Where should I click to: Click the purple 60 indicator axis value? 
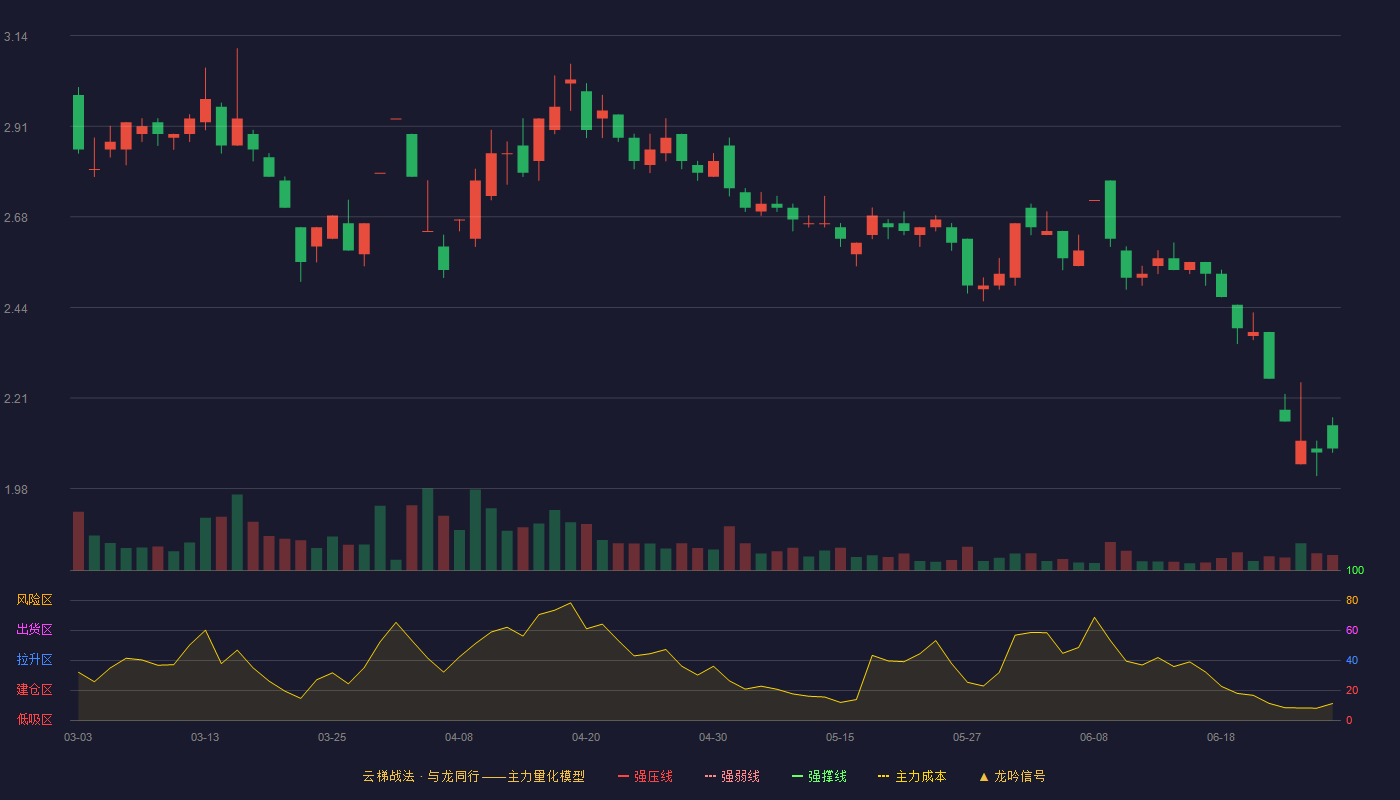pos(1352,630)
